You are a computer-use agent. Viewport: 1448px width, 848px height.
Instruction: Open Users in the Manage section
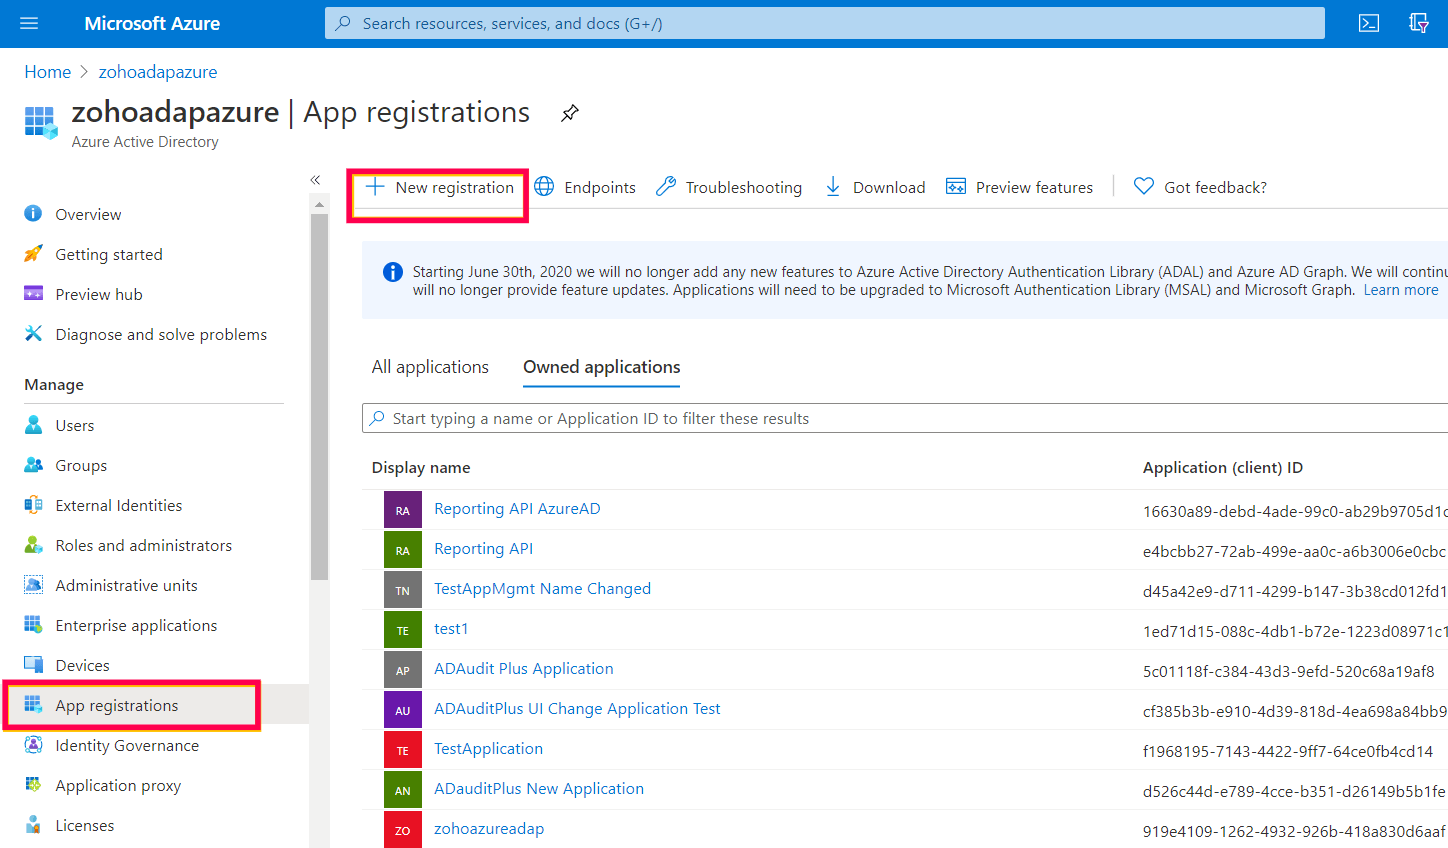point(75,425)
